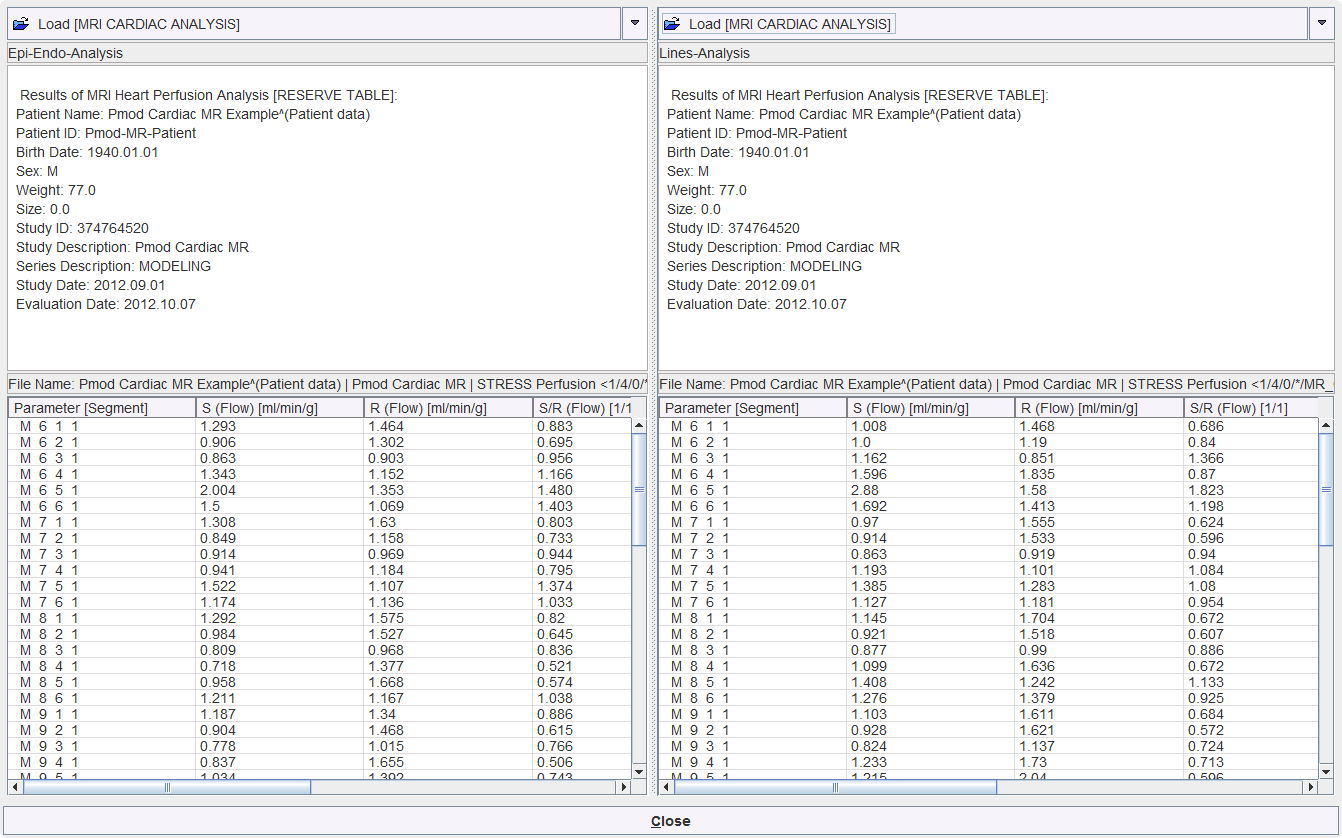1342x838 pixels.
Task: Sort by S (Flow) column in left table
Action: [x=280, y=408]
